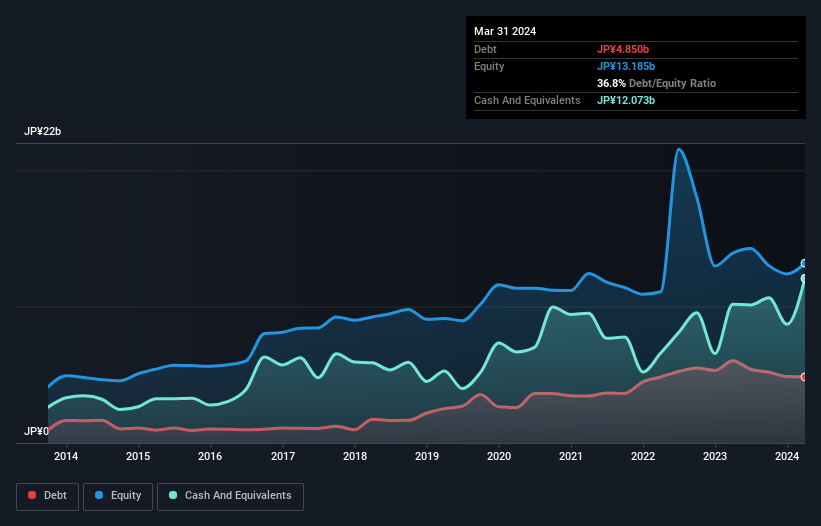This screenshot has height=526, width=821.
Task: Click the 2019 axis label
Action: point(427,456)
